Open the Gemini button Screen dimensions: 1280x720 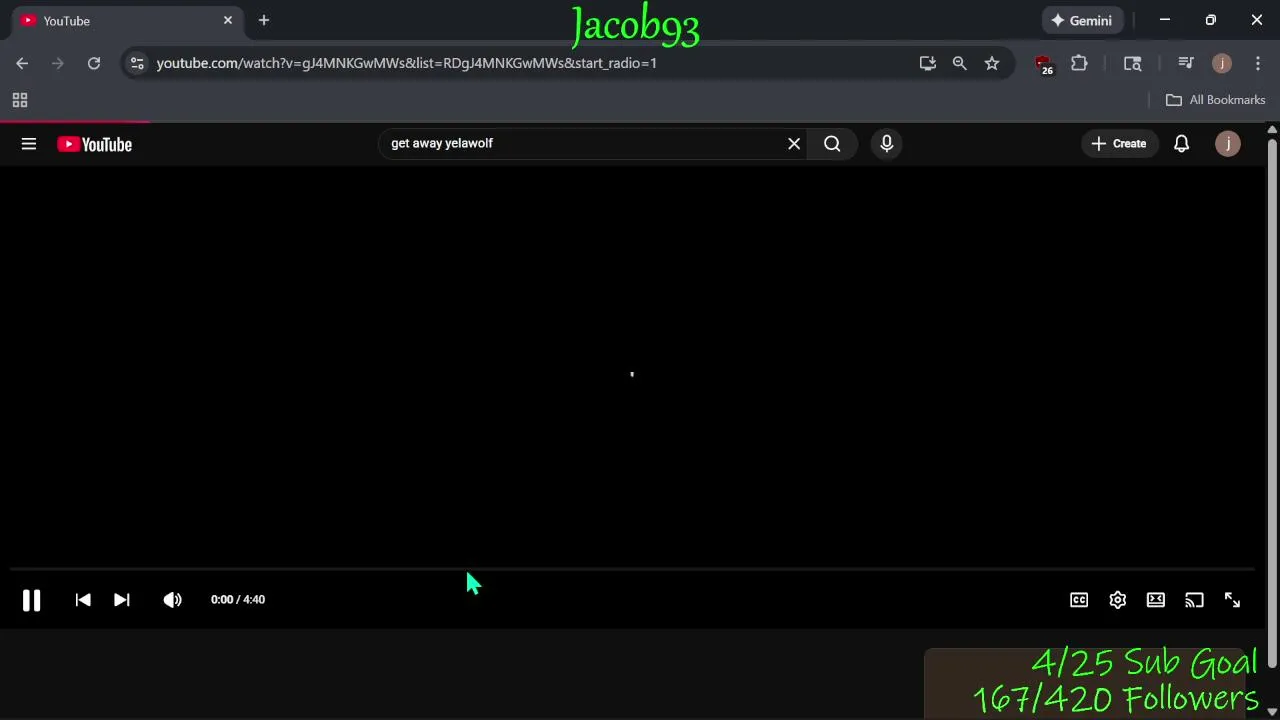click(x=1083, y=20)
